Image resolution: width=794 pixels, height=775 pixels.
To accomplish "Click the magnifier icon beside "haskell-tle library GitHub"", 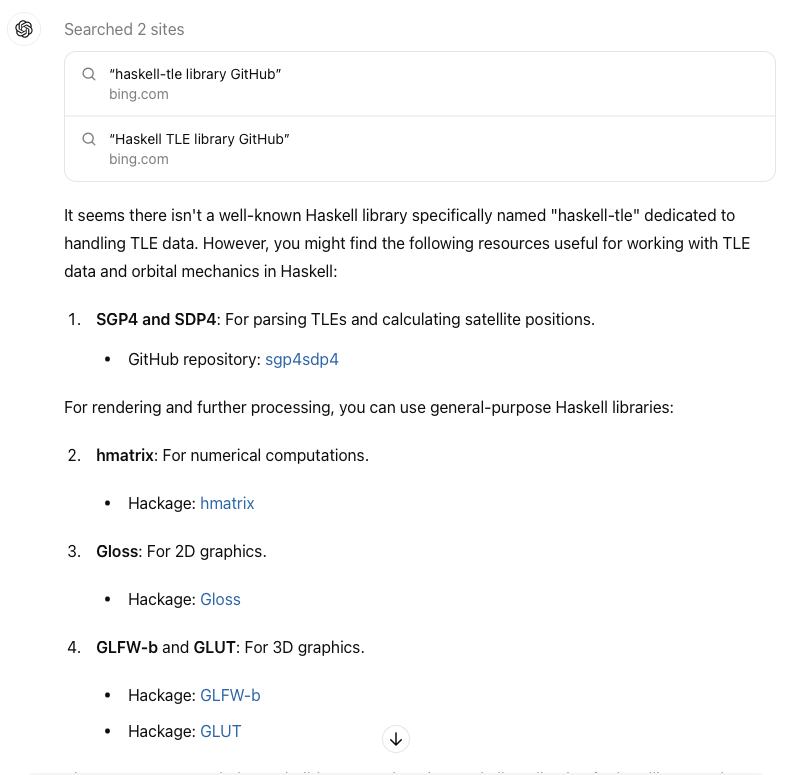I will [x=89, y=75].
